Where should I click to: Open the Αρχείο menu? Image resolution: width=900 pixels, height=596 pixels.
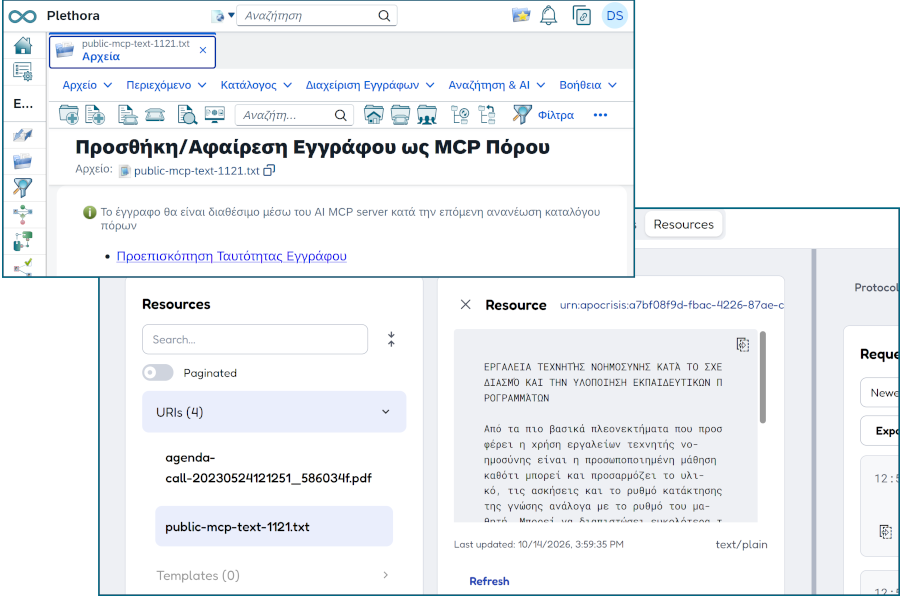87,85
